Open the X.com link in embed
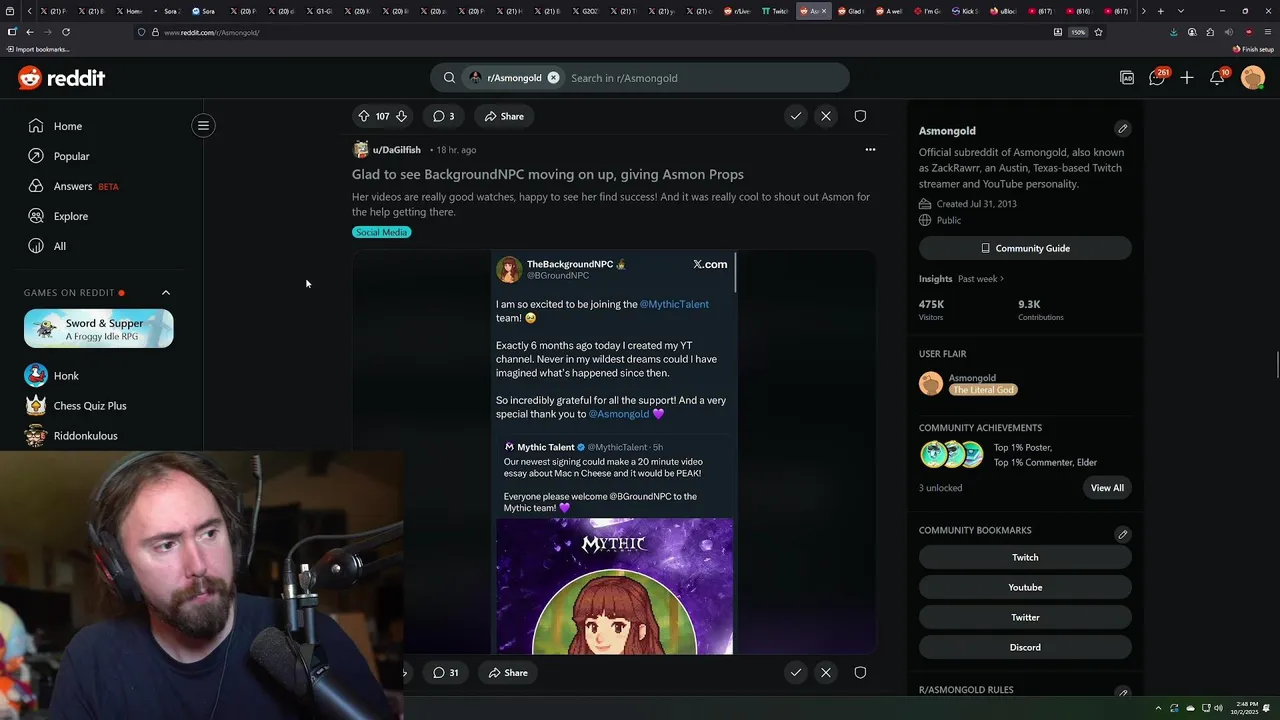This screenshot has height=720, width=1280. (x=710, y=264)
